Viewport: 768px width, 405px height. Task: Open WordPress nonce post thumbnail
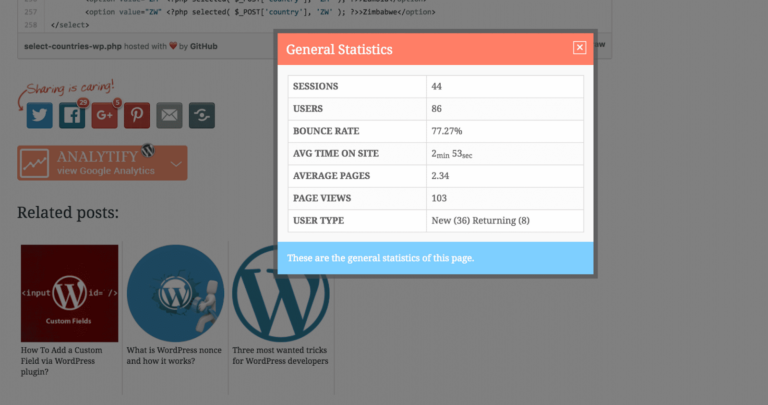[x=175, y=293]
